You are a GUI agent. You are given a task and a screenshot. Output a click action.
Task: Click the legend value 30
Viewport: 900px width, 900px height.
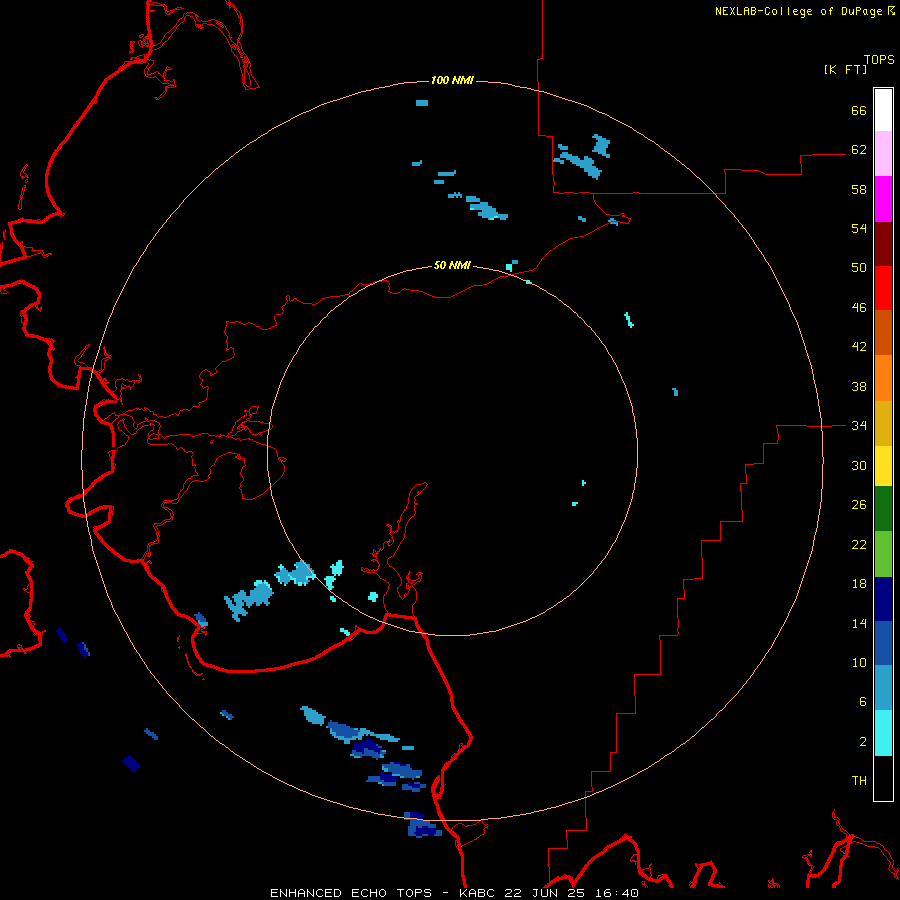coord(859,465)
